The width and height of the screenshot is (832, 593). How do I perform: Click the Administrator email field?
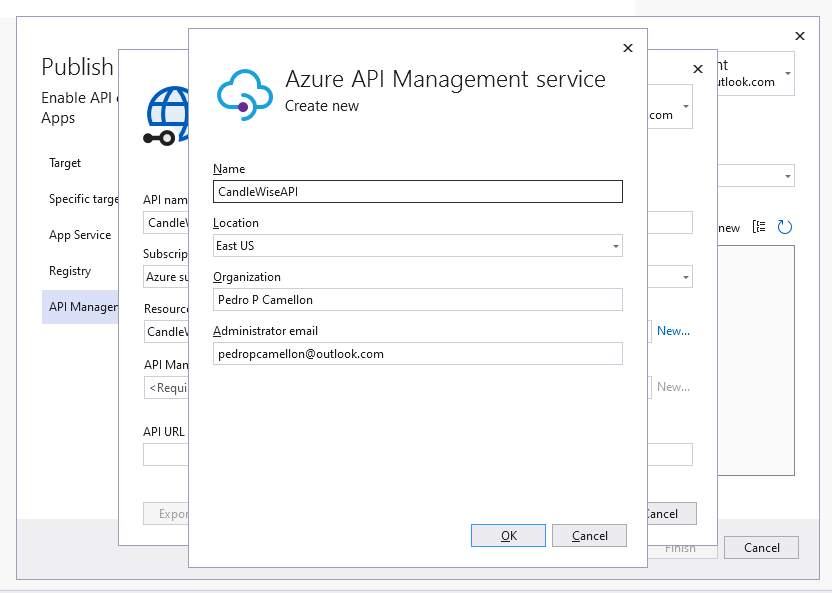[417, 353]
